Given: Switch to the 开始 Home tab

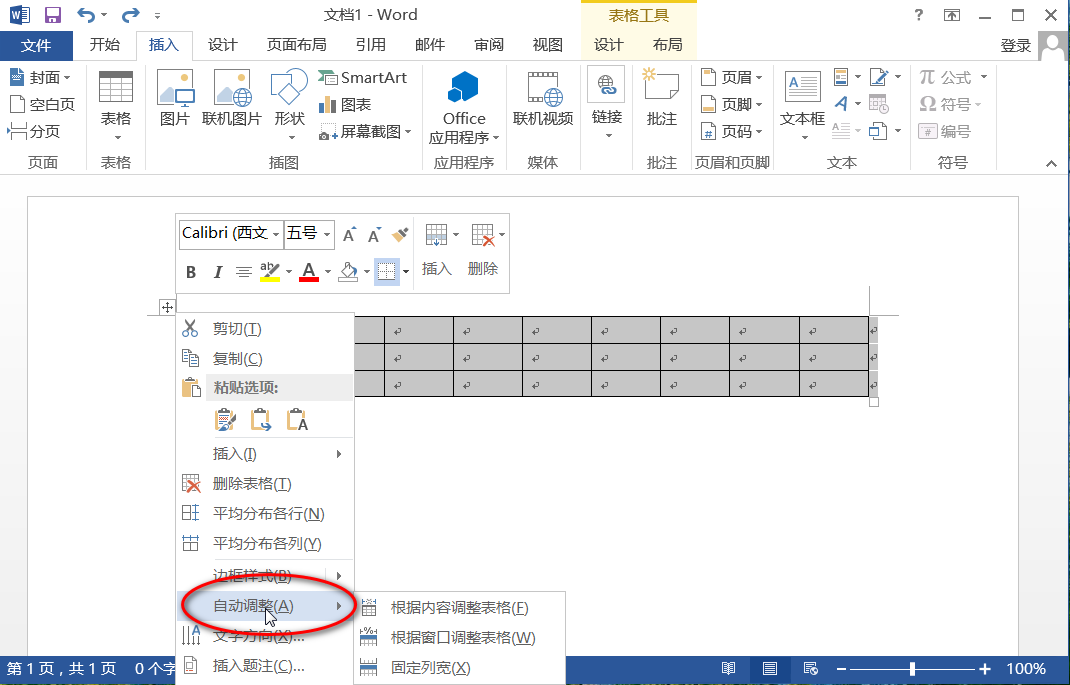Looking at the screenshot, I should click(104, 45).
